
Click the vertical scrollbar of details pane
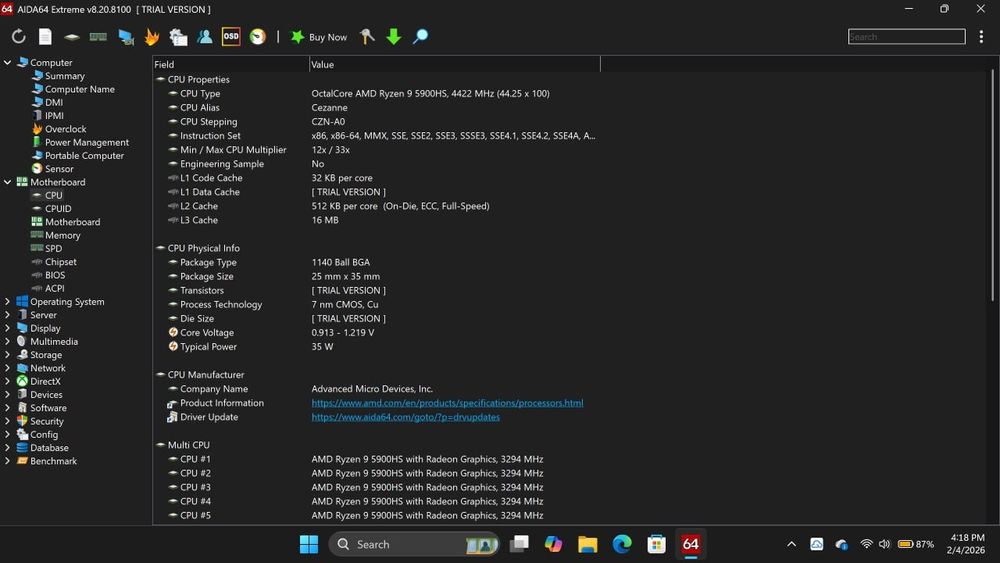992,185
